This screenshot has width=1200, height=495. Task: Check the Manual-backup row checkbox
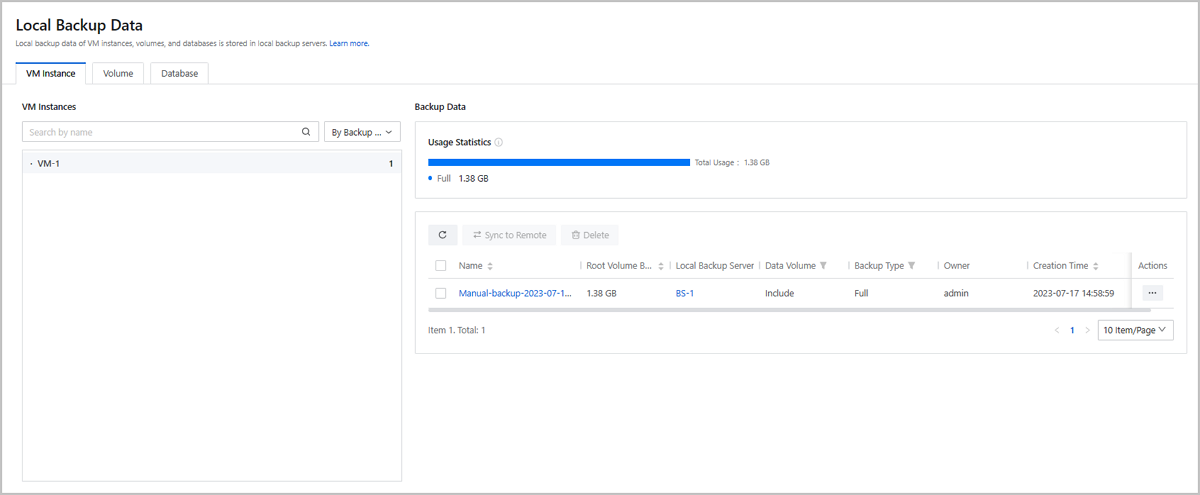(x=441, y=293)
